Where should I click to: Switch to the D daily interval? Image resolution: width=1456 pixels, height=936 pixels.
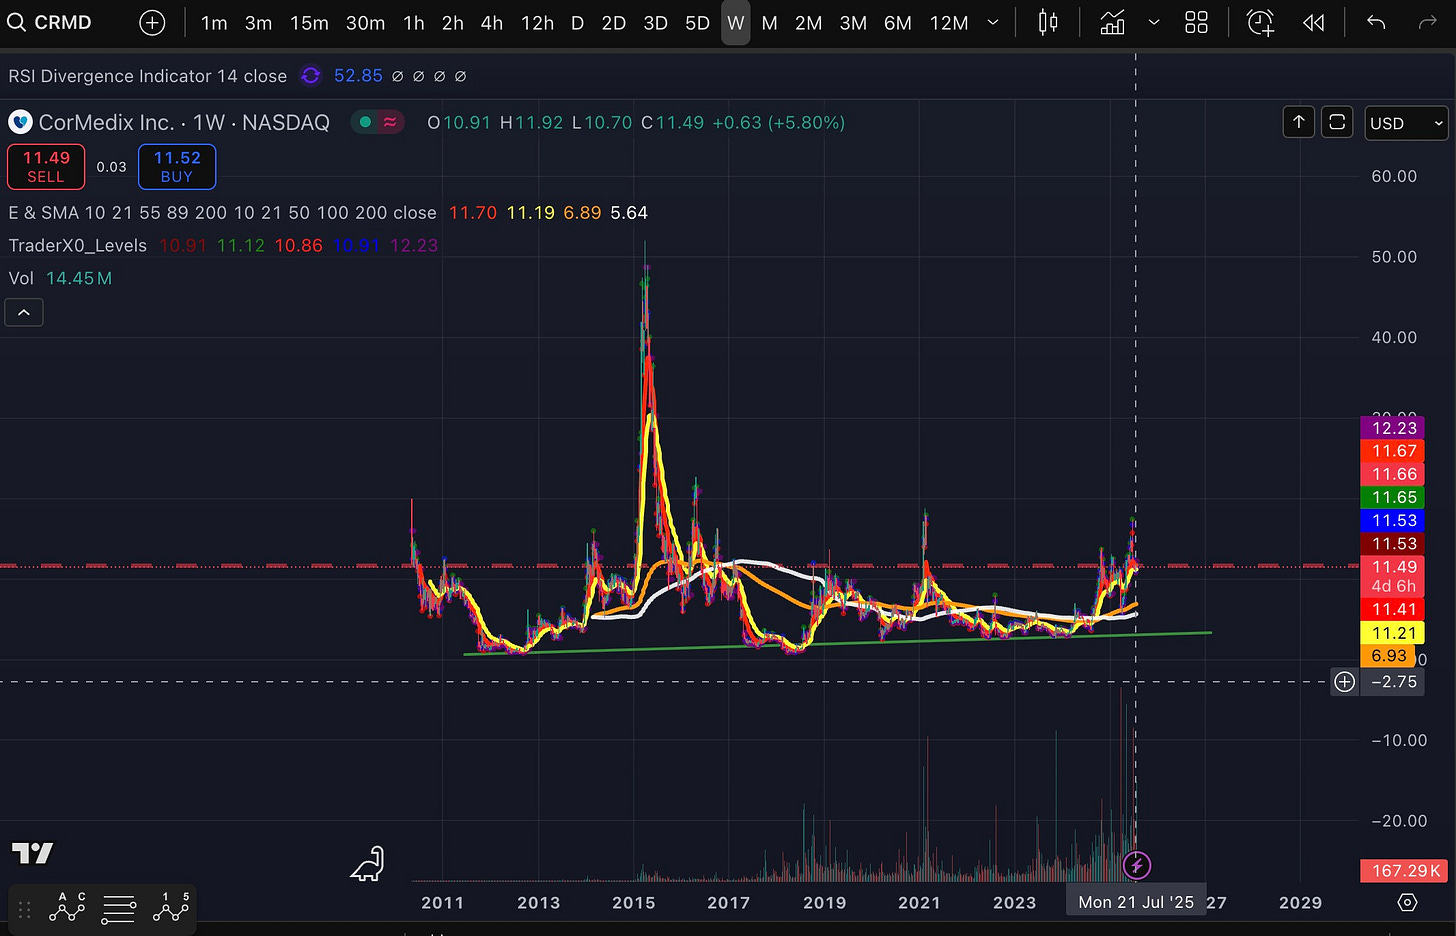pyautogui.click(x=577, y=22)
